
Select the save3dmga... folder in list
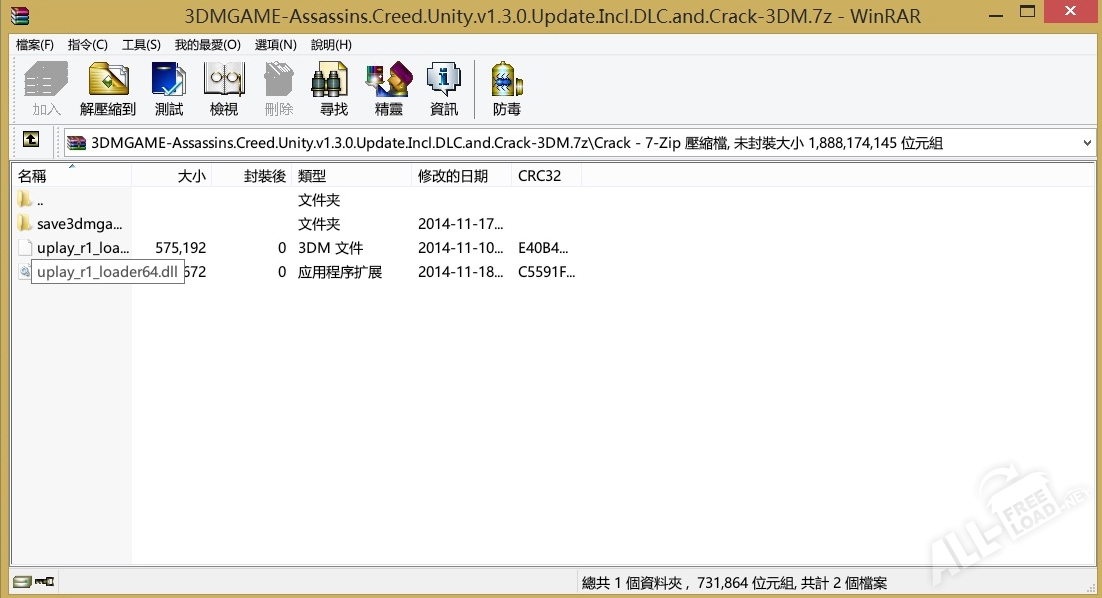point(79,224)
